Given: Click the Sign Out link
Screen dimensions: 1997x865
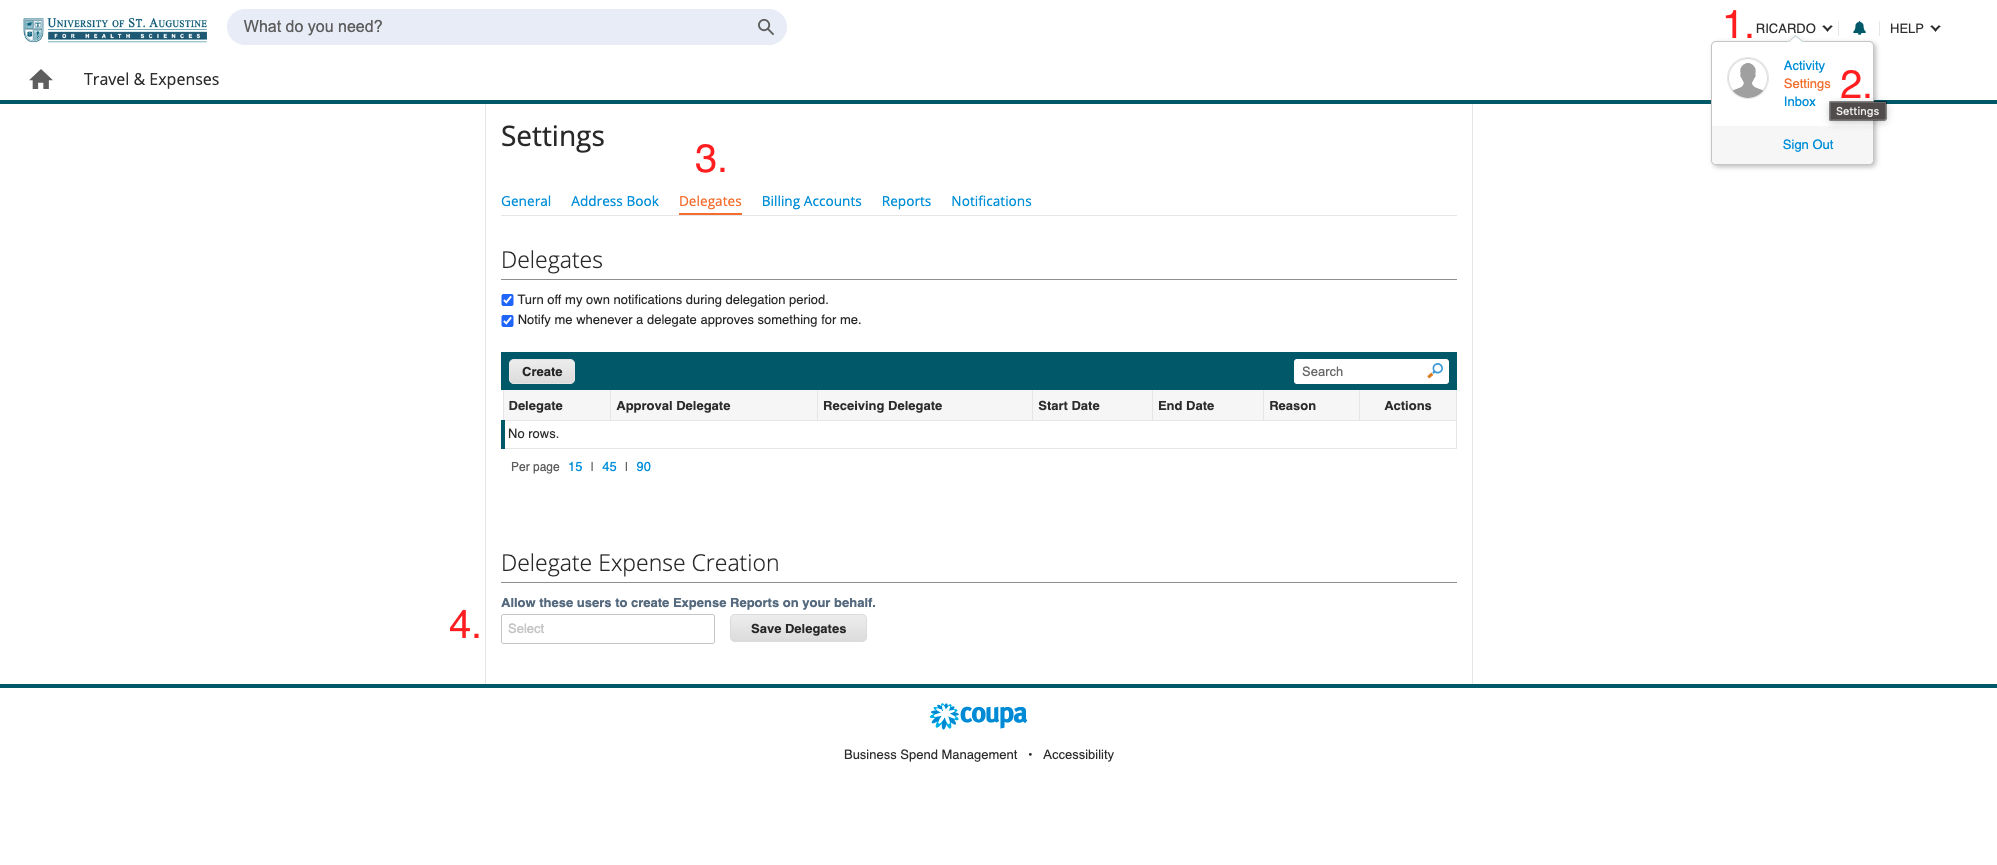Looking at the screenshot, I should pyautogui.click(x=1807, y=145).
